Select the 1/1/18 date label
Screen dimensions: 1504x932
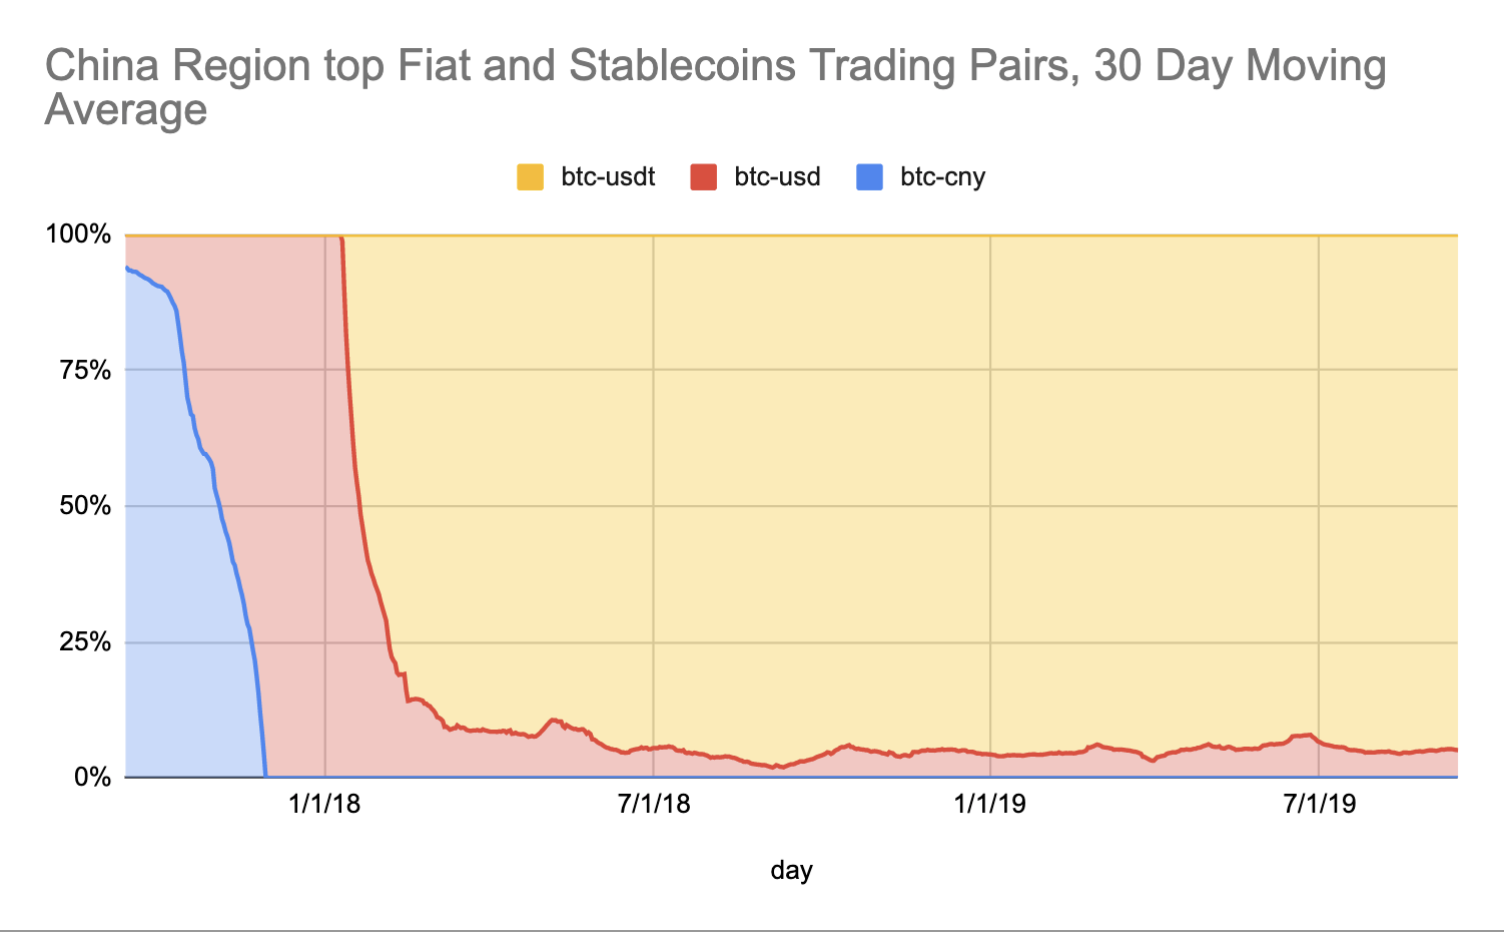(324, 803)
